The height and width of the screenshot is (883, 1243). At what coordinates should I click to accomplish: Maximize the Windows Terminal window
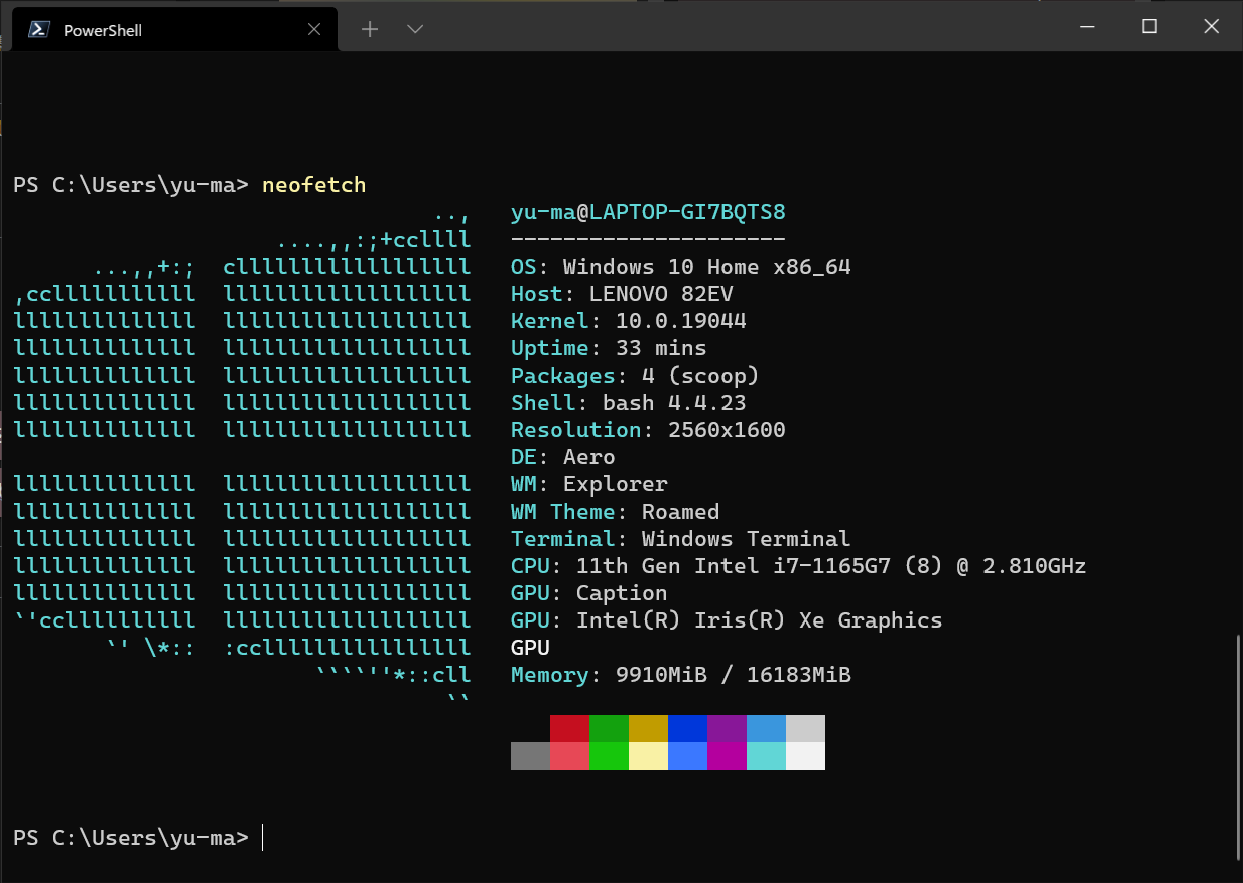(x=1149, y=27)
